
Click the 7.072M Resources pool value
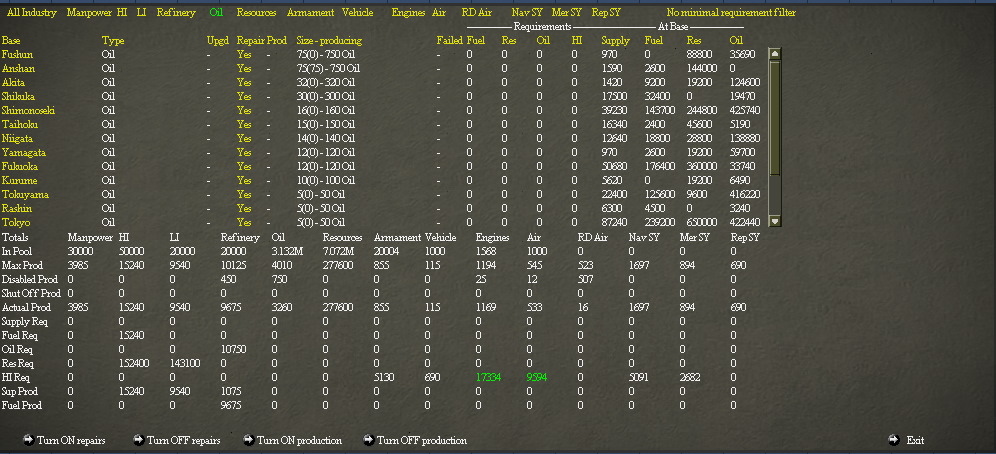point(339,251)
